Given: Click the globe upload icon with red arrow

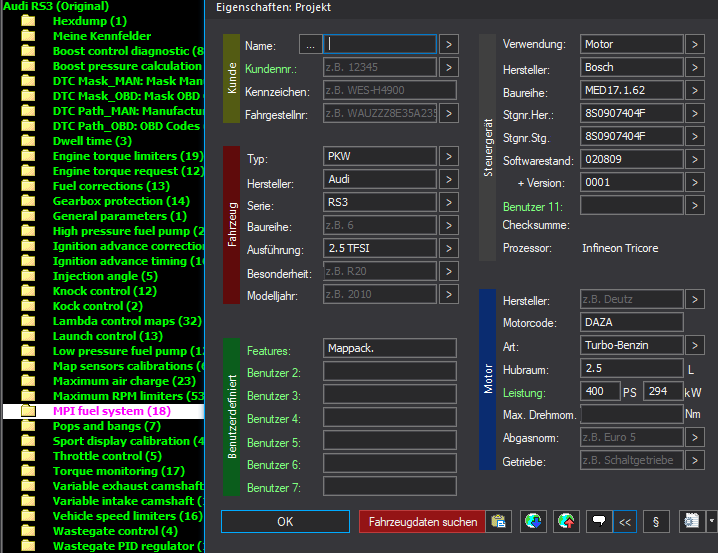Looking at the screenshot, I should (x=566, y=521).
